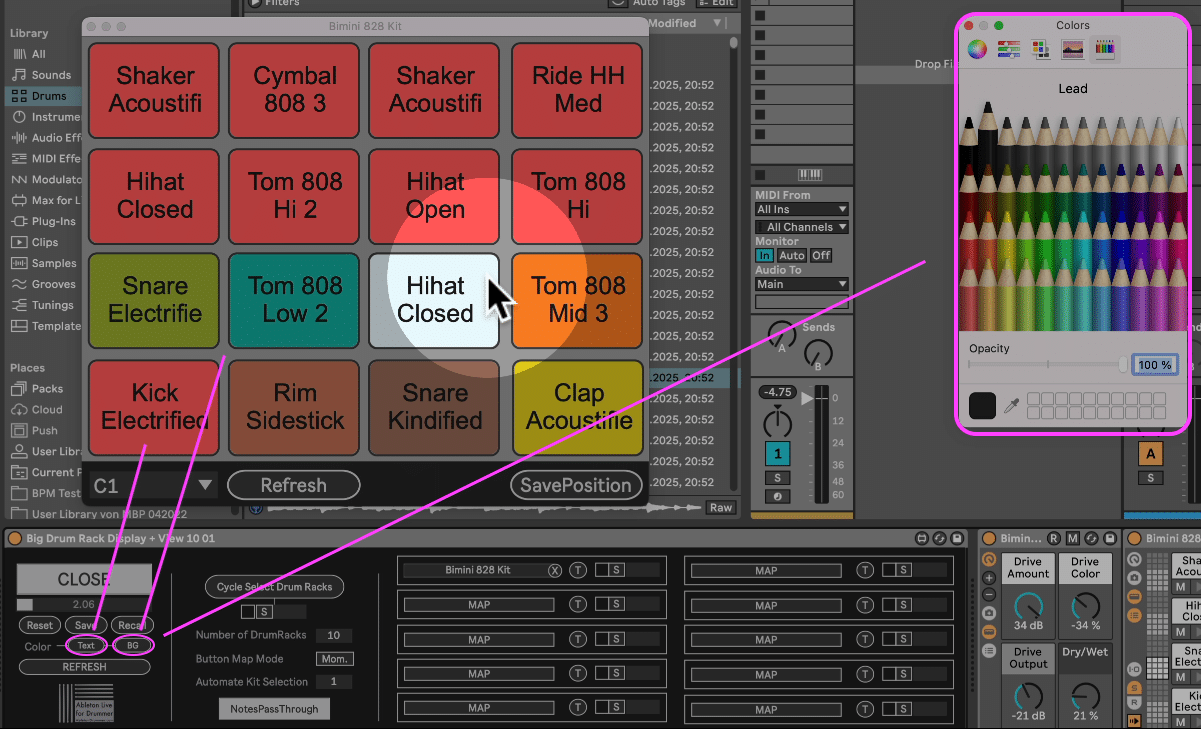Image resolution: width=1201 pixels, height=729 pixels.
Task: Trigger the Kick Electrified pad
Action: pyautogui.click(x=154, y=407)
